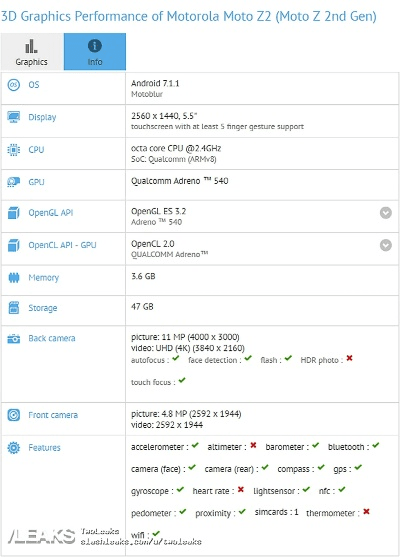This screenshot has width=400, height=557.
Task: Click the gps checkmark
Action: pyautogui.click(x=358, y=467)
